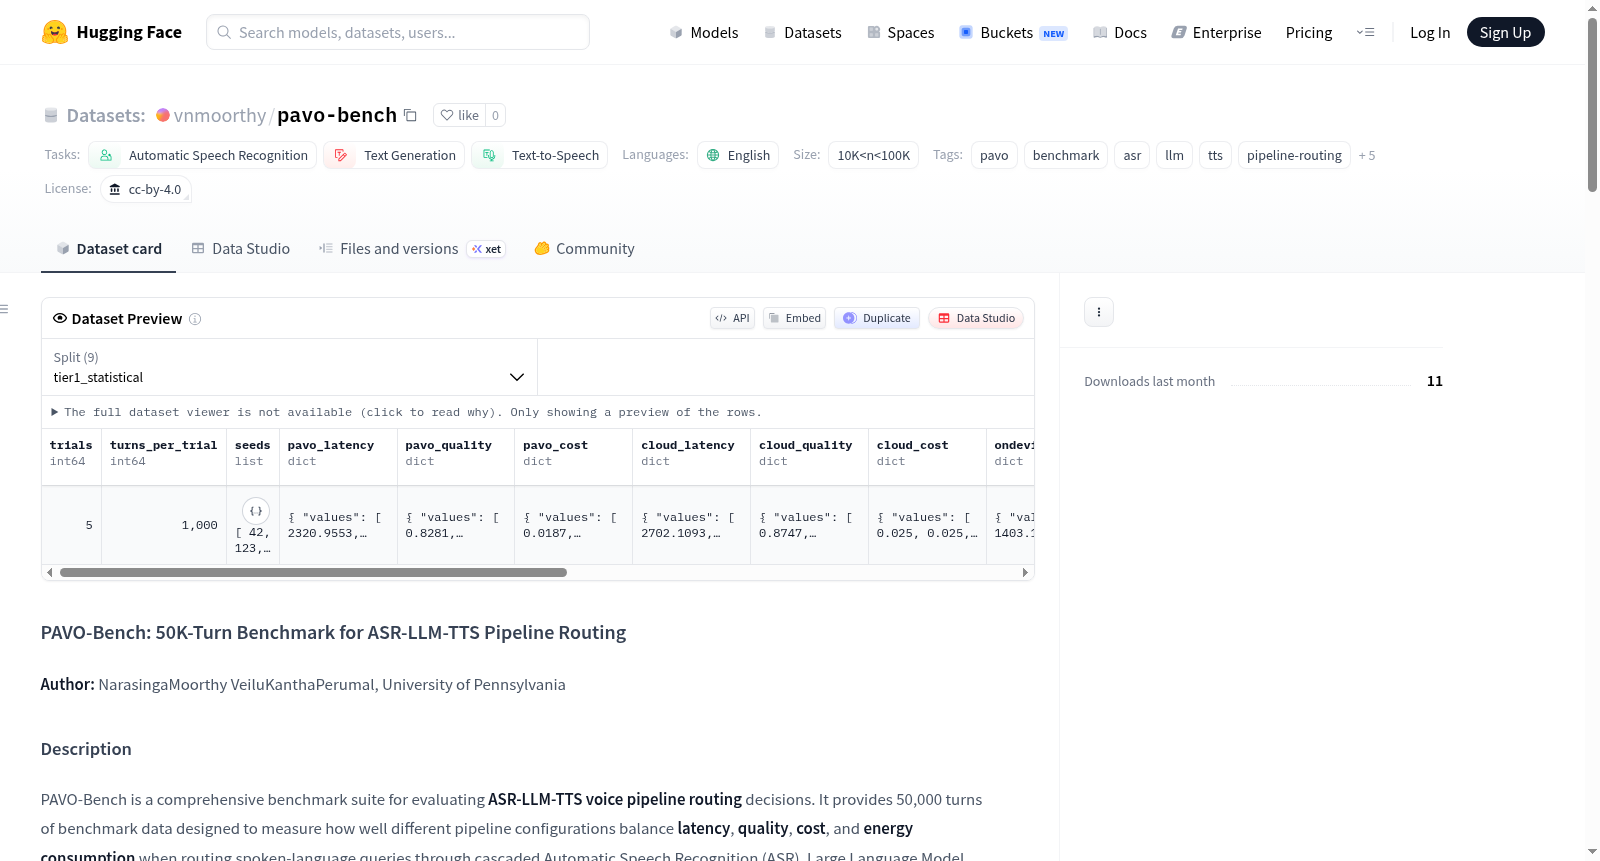The image size is (1600, 861).
Task: Filter by English language tag
Action: 738,155
